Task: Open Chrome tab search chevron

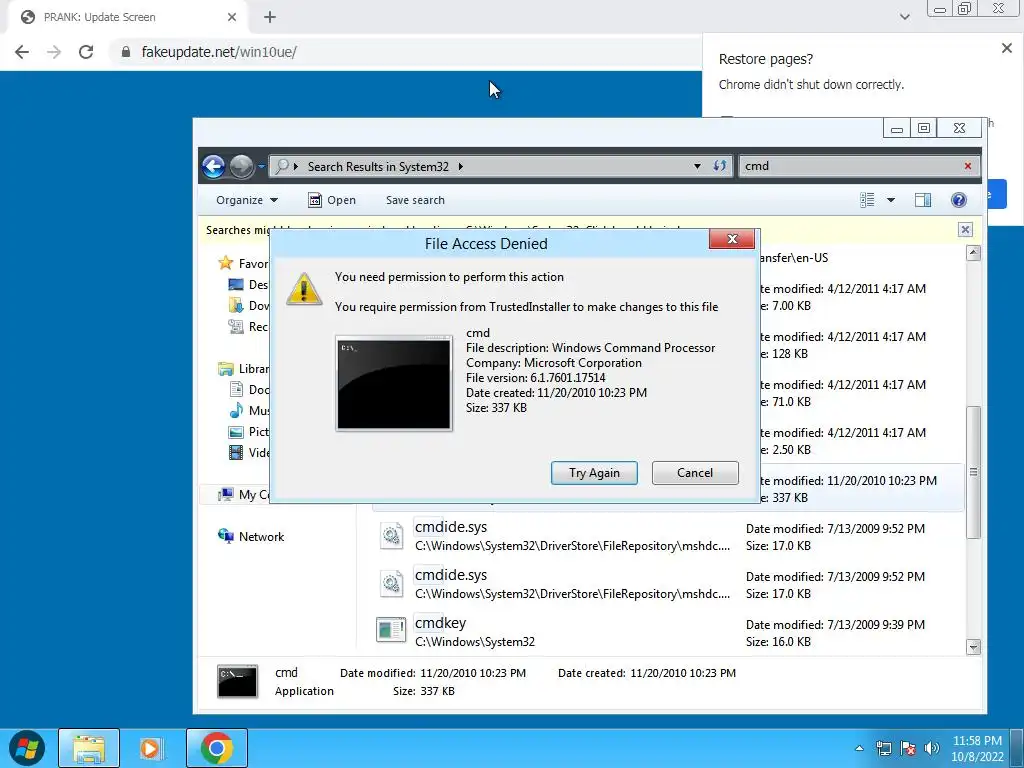Action: pyautogui.click(x=904, y=17)
